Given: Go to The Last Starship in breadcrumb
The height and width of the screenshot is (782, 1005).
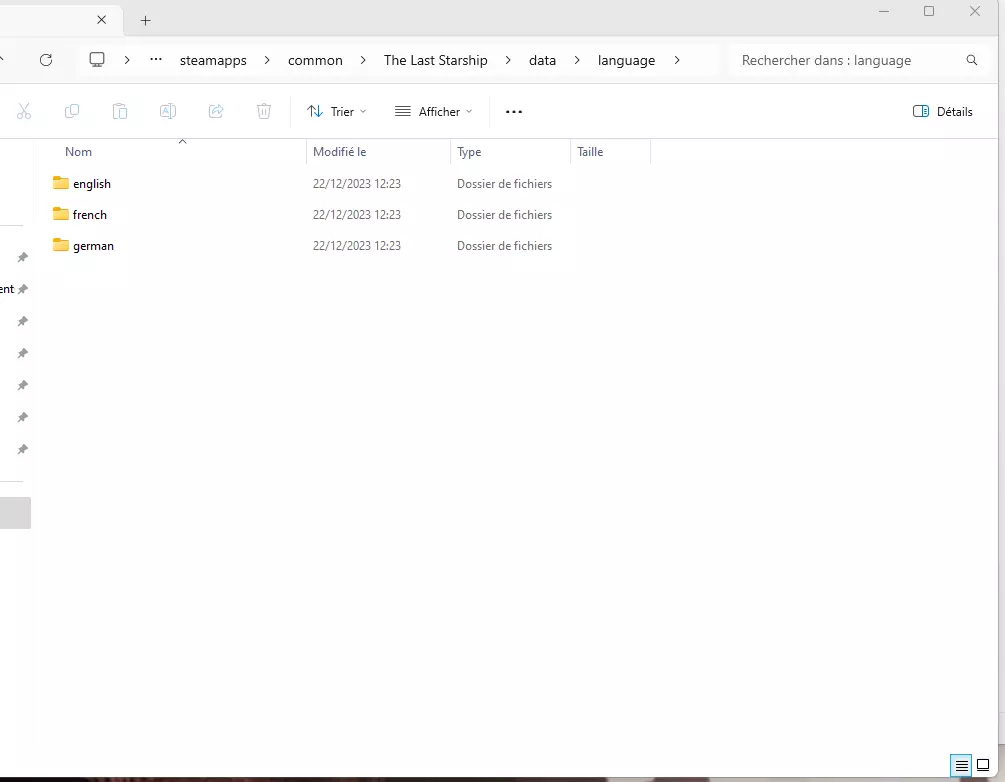Looking at the screenshot, I should (435, 60).
